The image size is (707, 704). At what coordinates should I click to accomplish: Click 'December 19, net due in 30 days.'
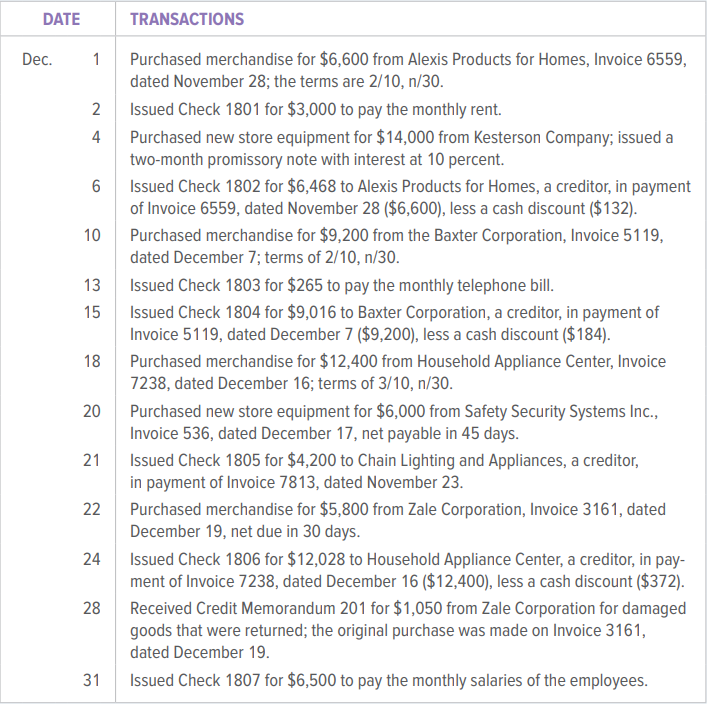(x=245, y=531)
